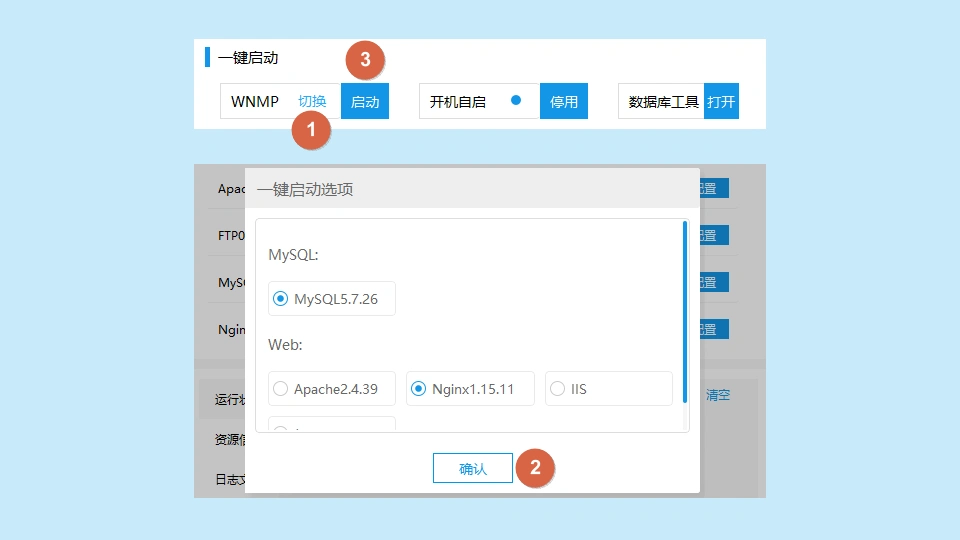
Task: Click the 切换 link beside WNMP
Action: (x=312, y=101)
